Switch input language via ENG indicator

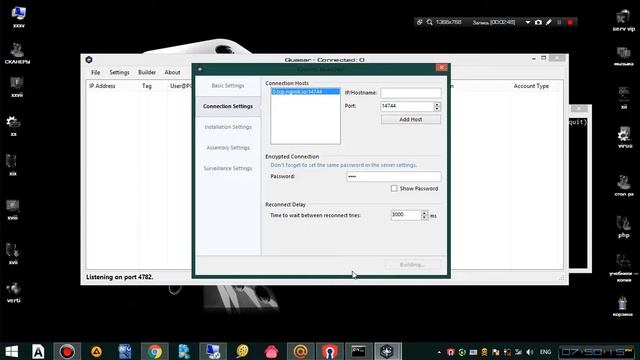[545, 352]
